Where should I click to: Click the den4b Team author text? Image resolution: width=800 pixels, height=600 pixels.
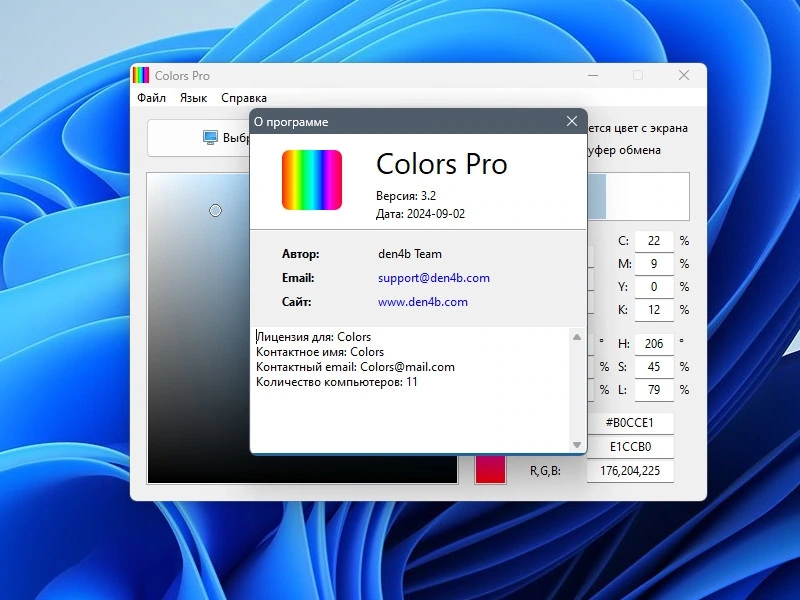pos(410,254)
